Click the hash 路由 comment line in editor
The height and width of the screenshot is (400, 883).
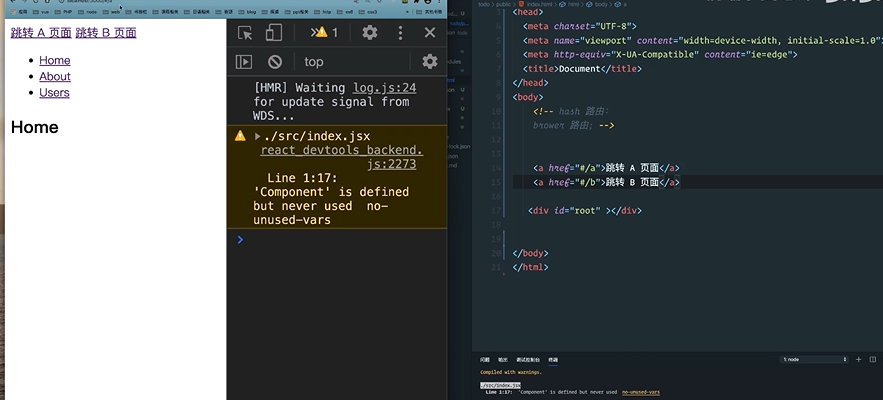(x=571, y=112)
